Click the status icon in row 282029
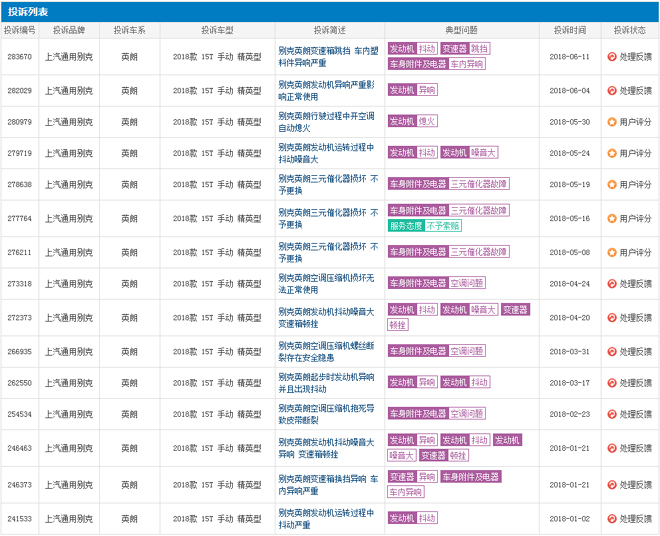660x536 pixels. (612, 91)
